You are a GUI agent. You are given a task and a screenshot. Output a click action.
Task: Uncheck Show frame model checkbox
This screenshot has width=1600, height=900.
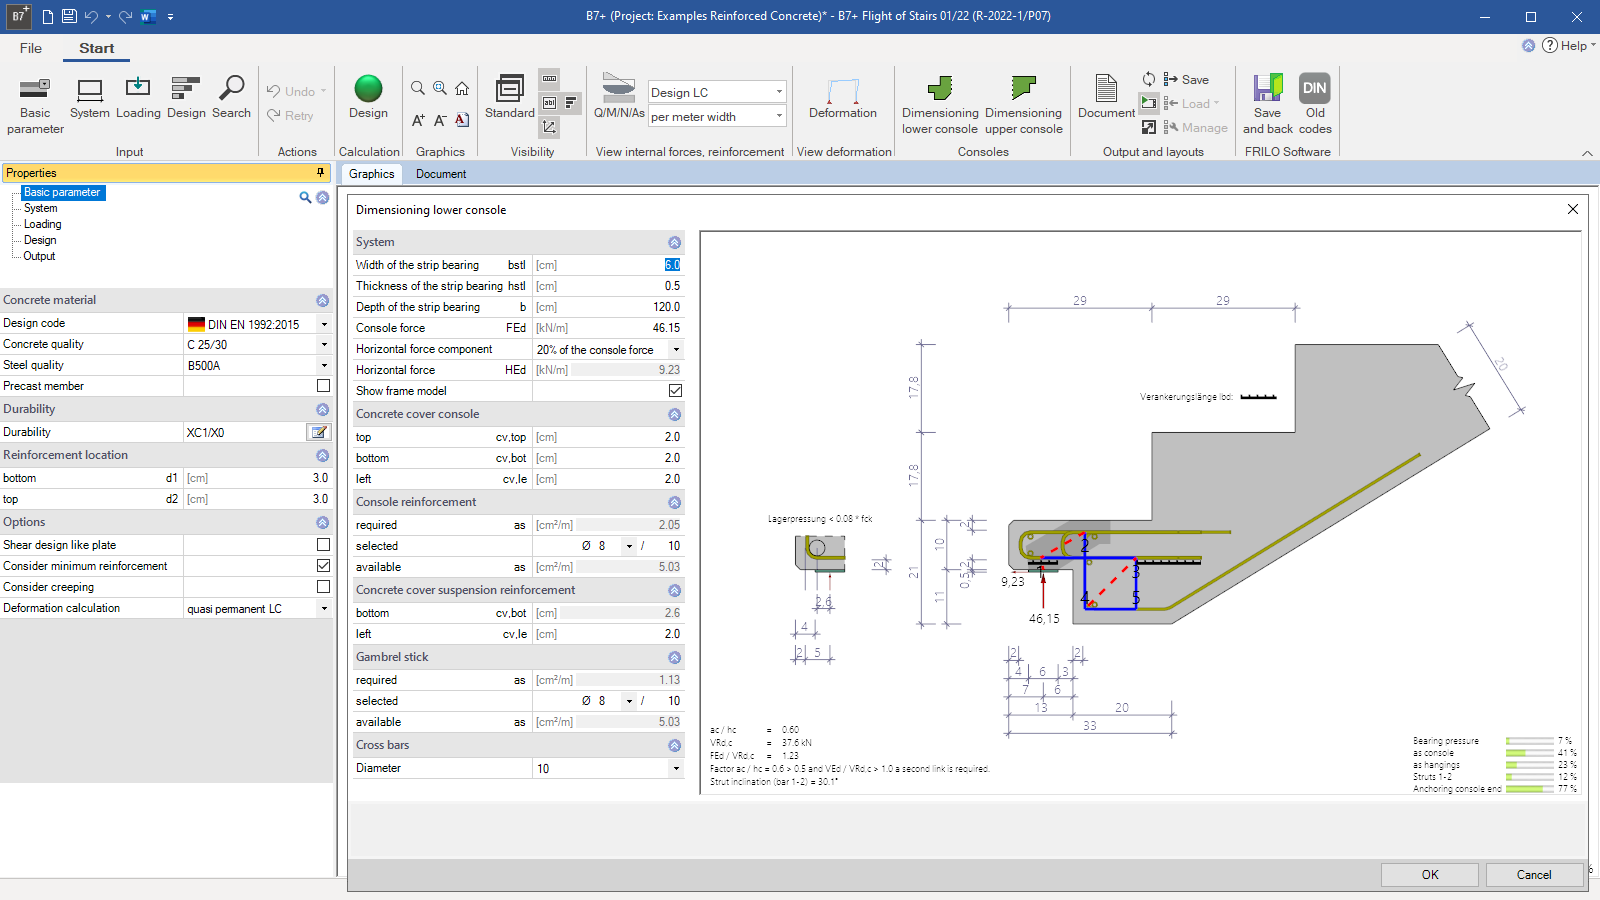click(676, 391)
